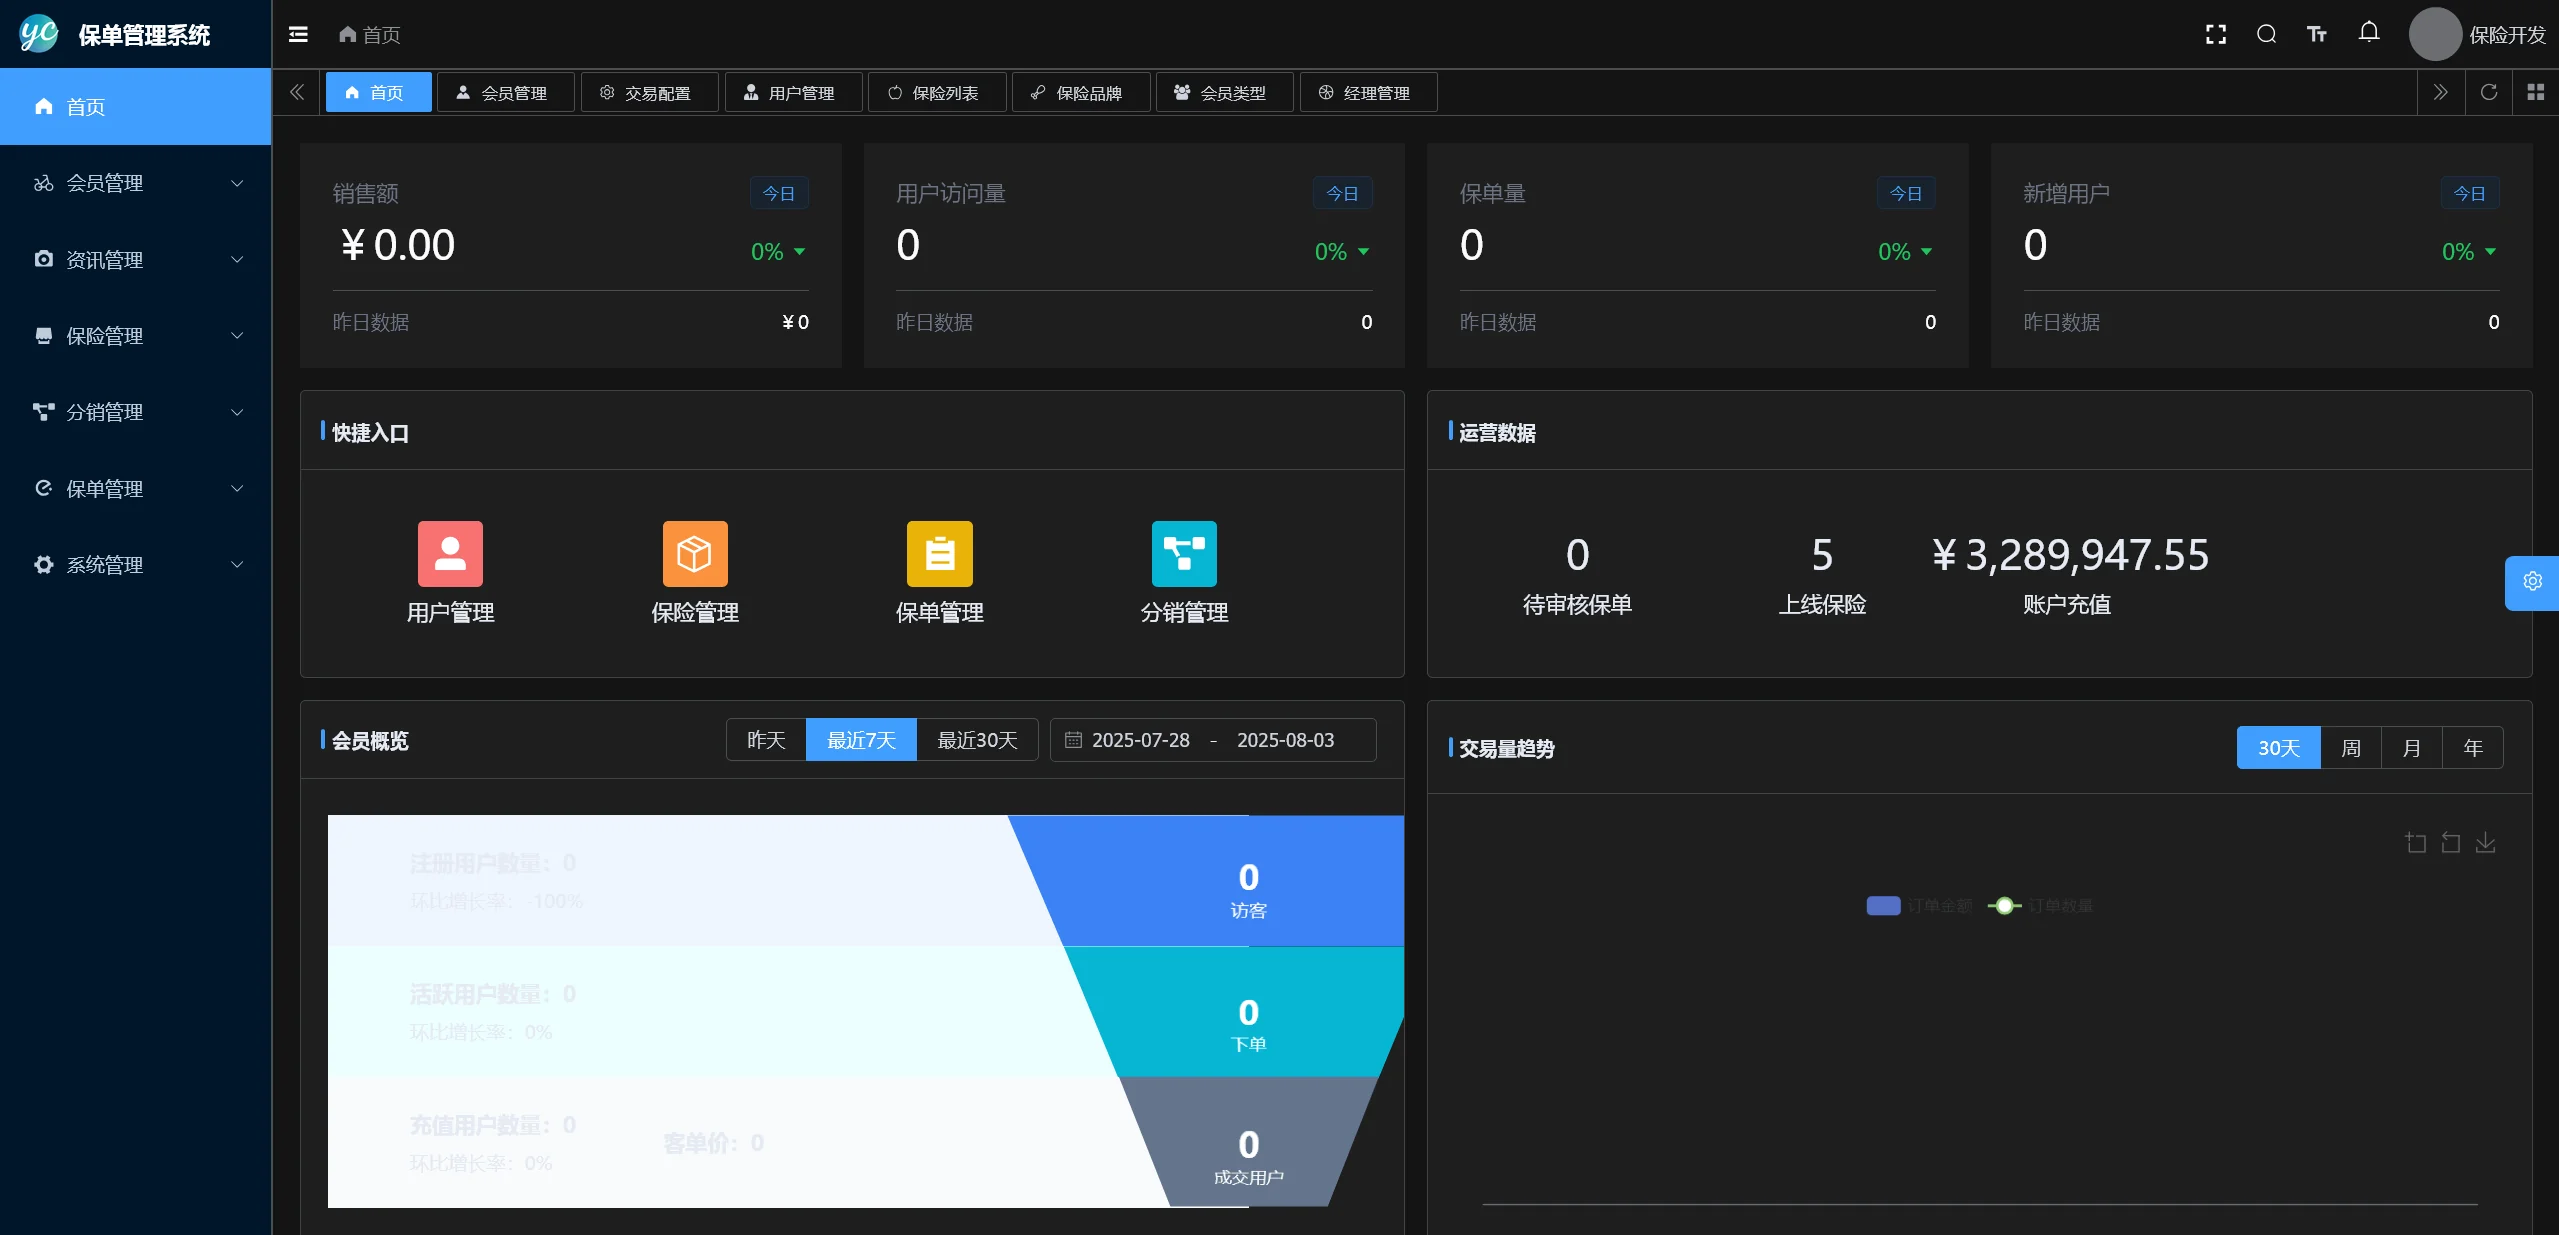Open the blue settings gear on right edge
Image resolution: width=2559 pixels, height=1235 pixels.
coord(2531,582)
